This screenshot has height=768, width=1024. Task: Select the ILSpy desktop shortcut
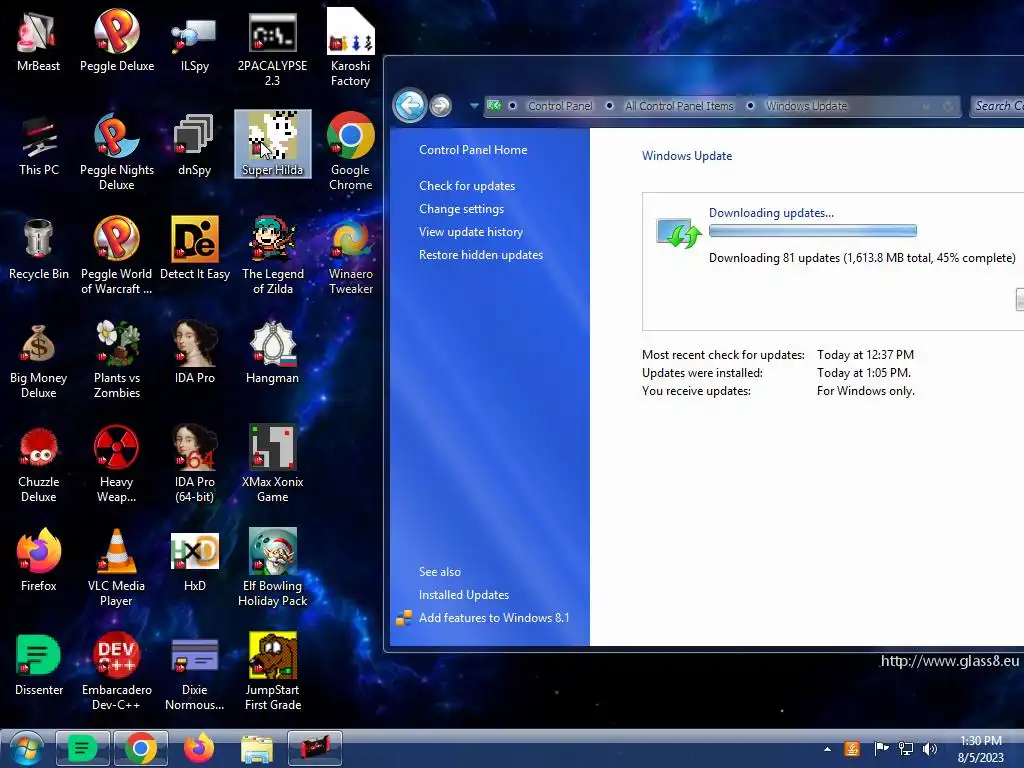click(195, 41)
